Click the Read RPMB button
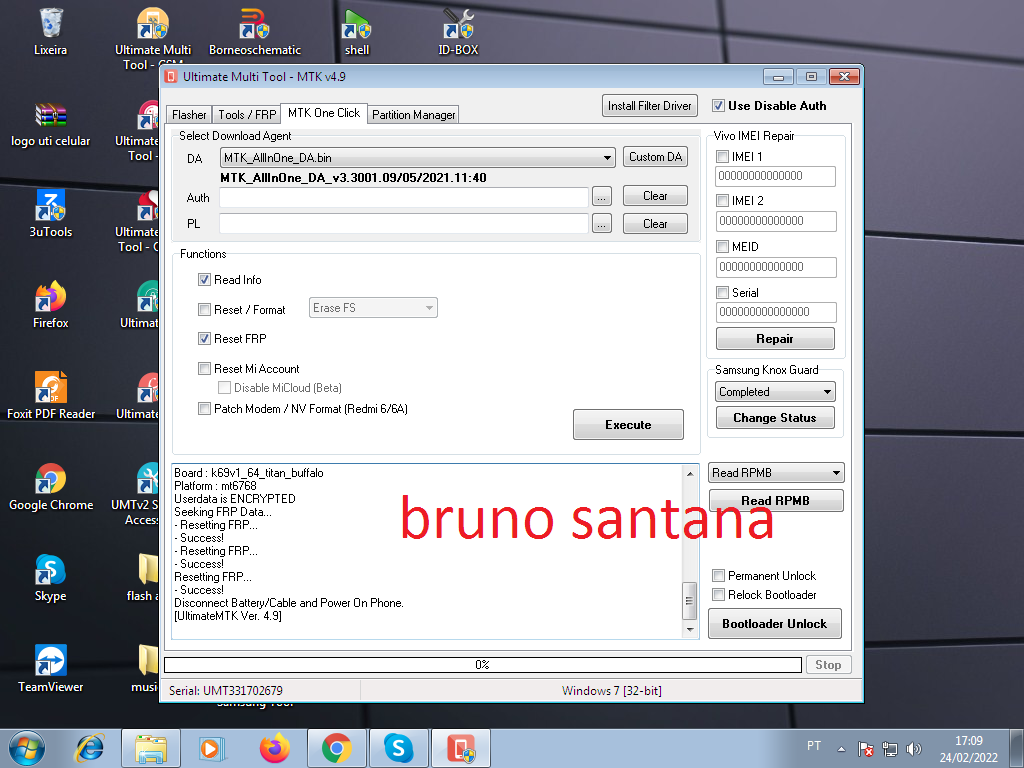This screenshot has width=1024, height=768. click(776, 501)
